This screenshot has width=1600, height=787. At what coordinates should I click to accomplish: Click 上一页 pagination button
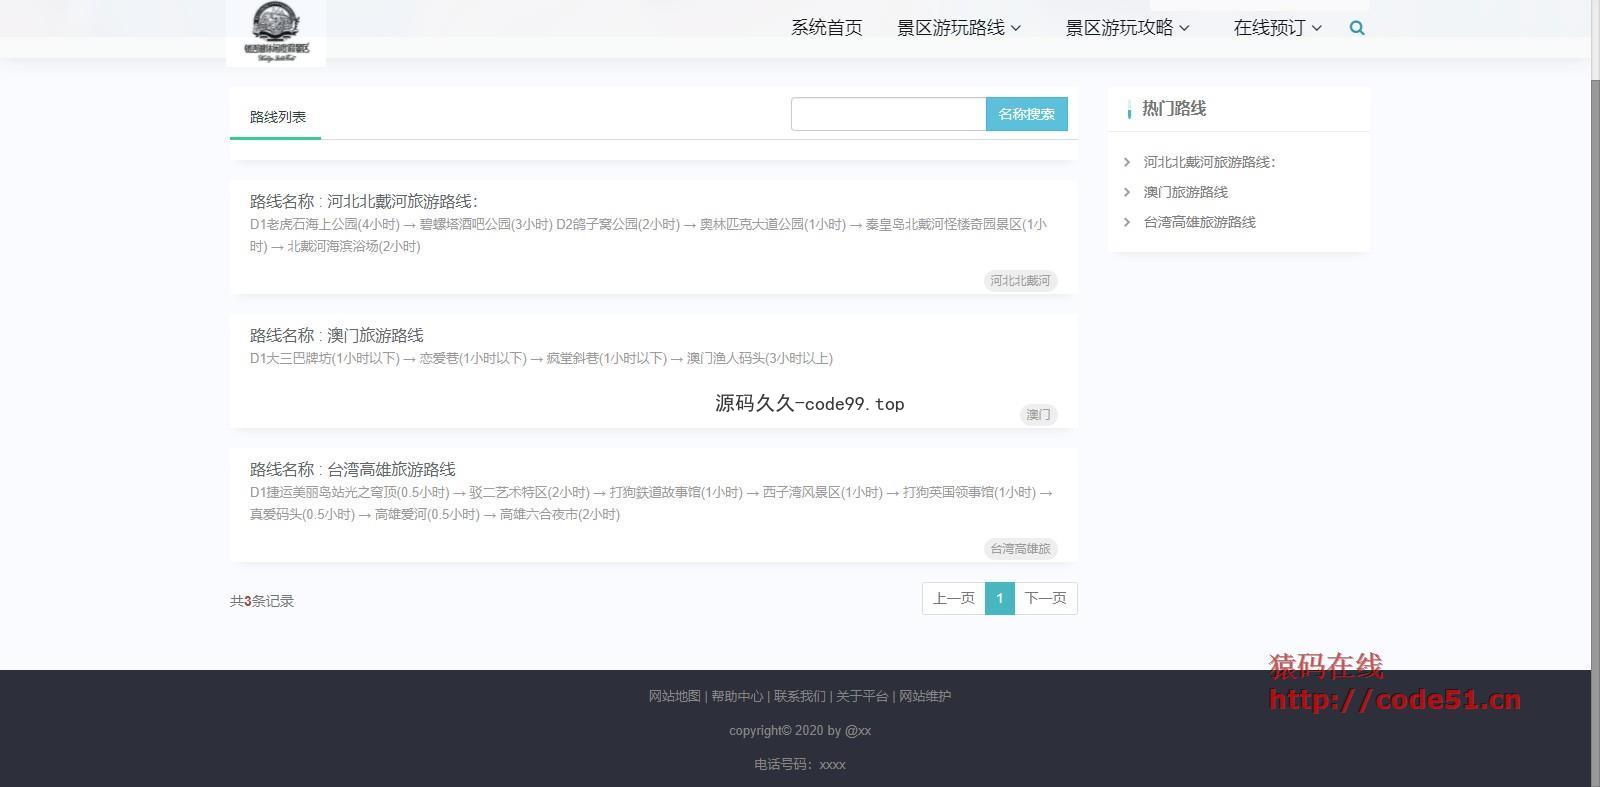point(953,598)
